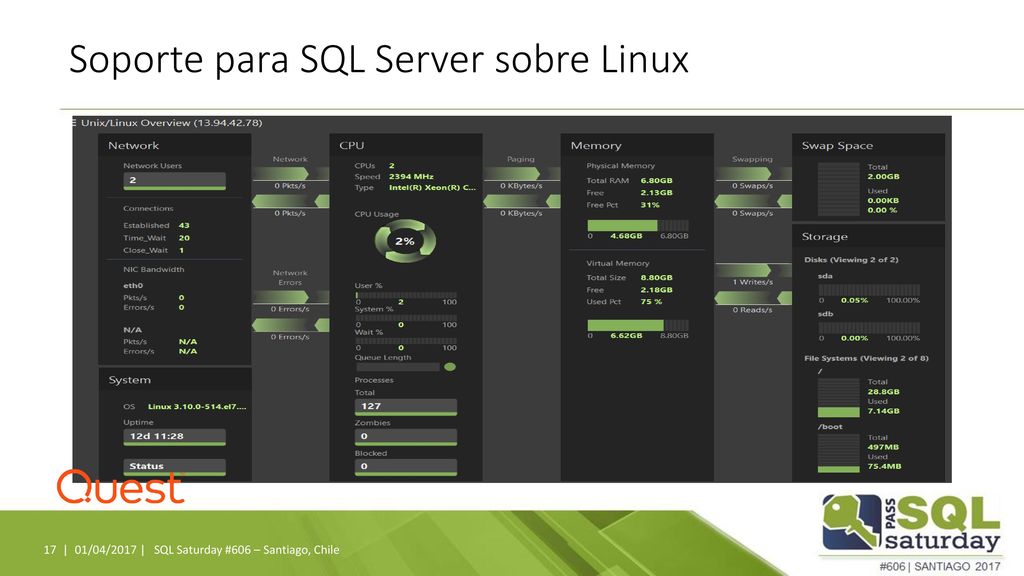Click the Total RAM value 6.80GB
Viewport: 1024px width, 576px height.
click(x=656, y=180)
